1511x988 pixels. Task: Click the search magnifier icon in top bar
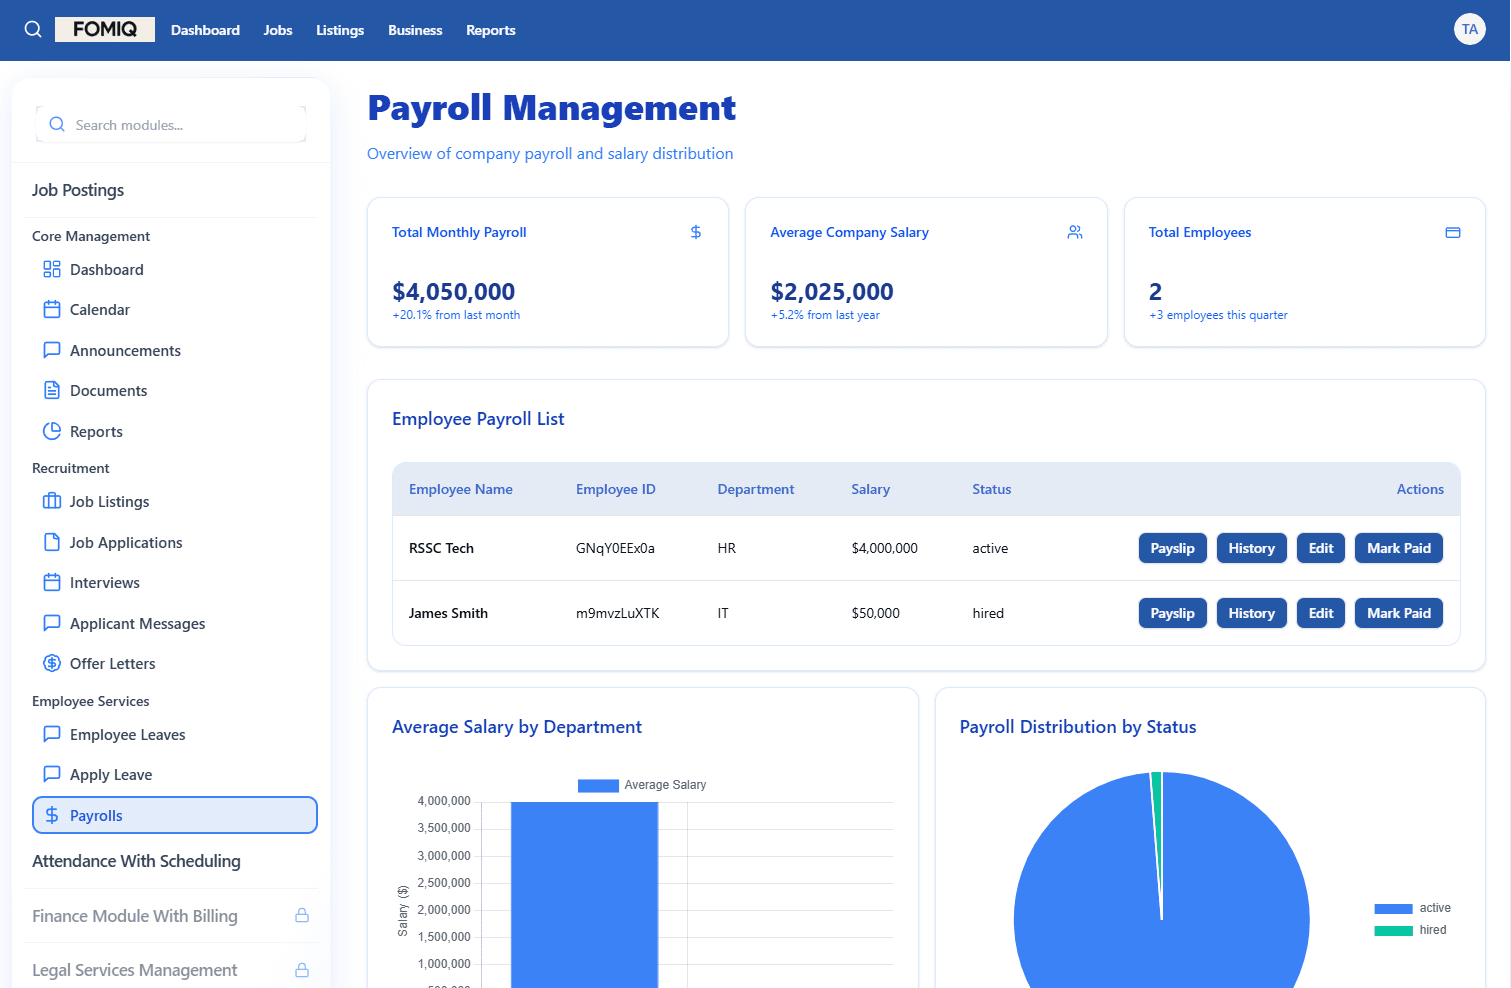pos(33,29)
